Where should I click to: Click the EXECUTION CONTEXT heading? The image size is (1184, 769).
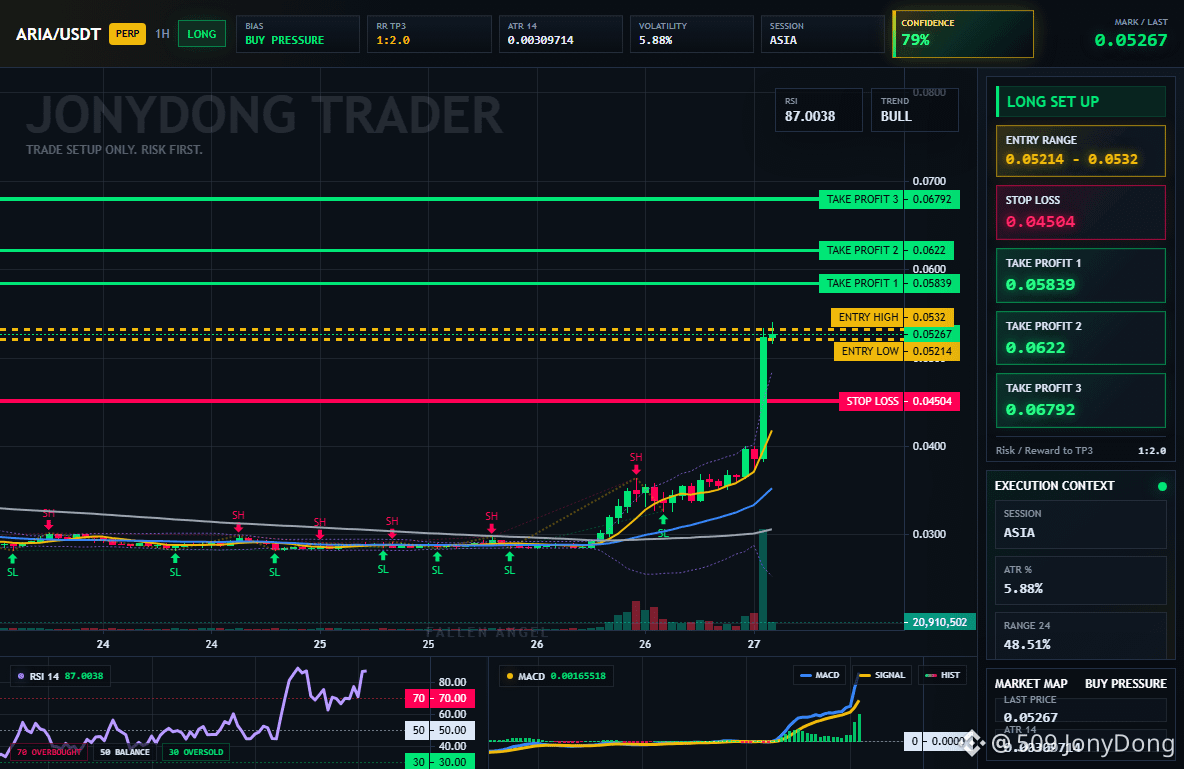point(1054,486)
